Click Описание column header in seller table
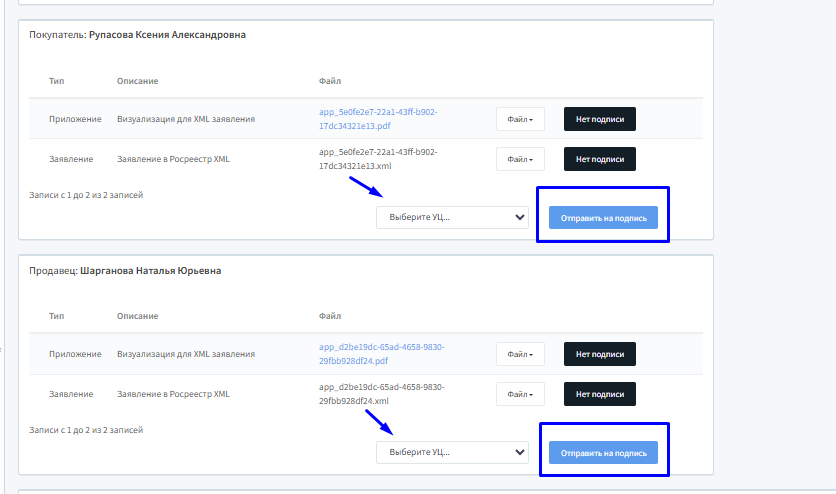The image size is (836, 494). [138, 316]
